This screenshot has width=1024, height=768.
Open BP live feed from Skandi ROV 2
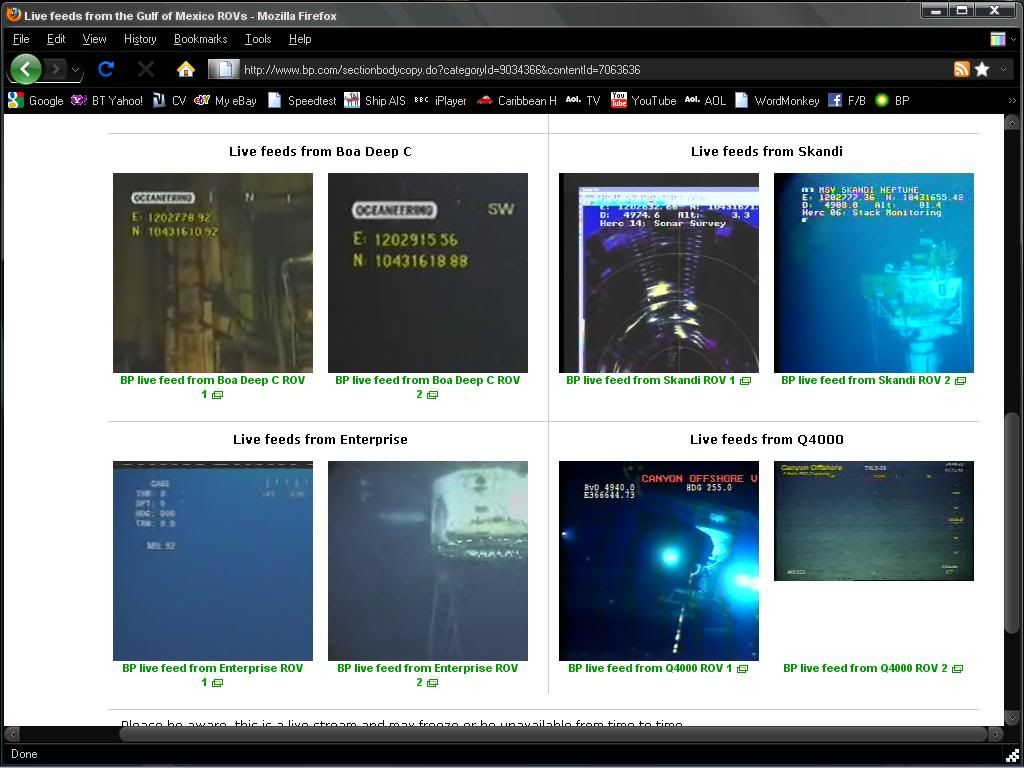coord(873,380)
